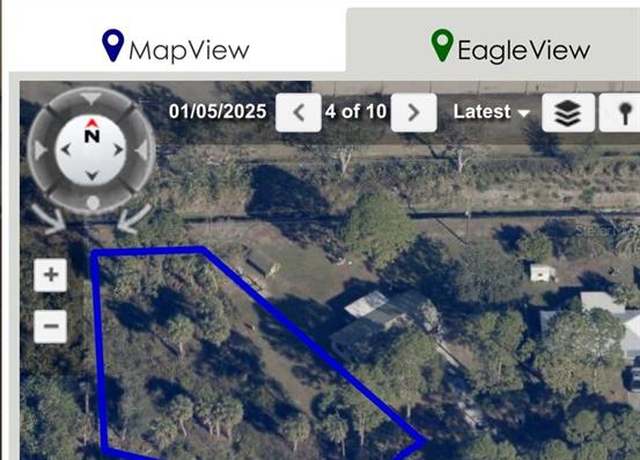Pan map down using compass inner arrow
This screenshot has height=460, width=640.
(92, 176)
